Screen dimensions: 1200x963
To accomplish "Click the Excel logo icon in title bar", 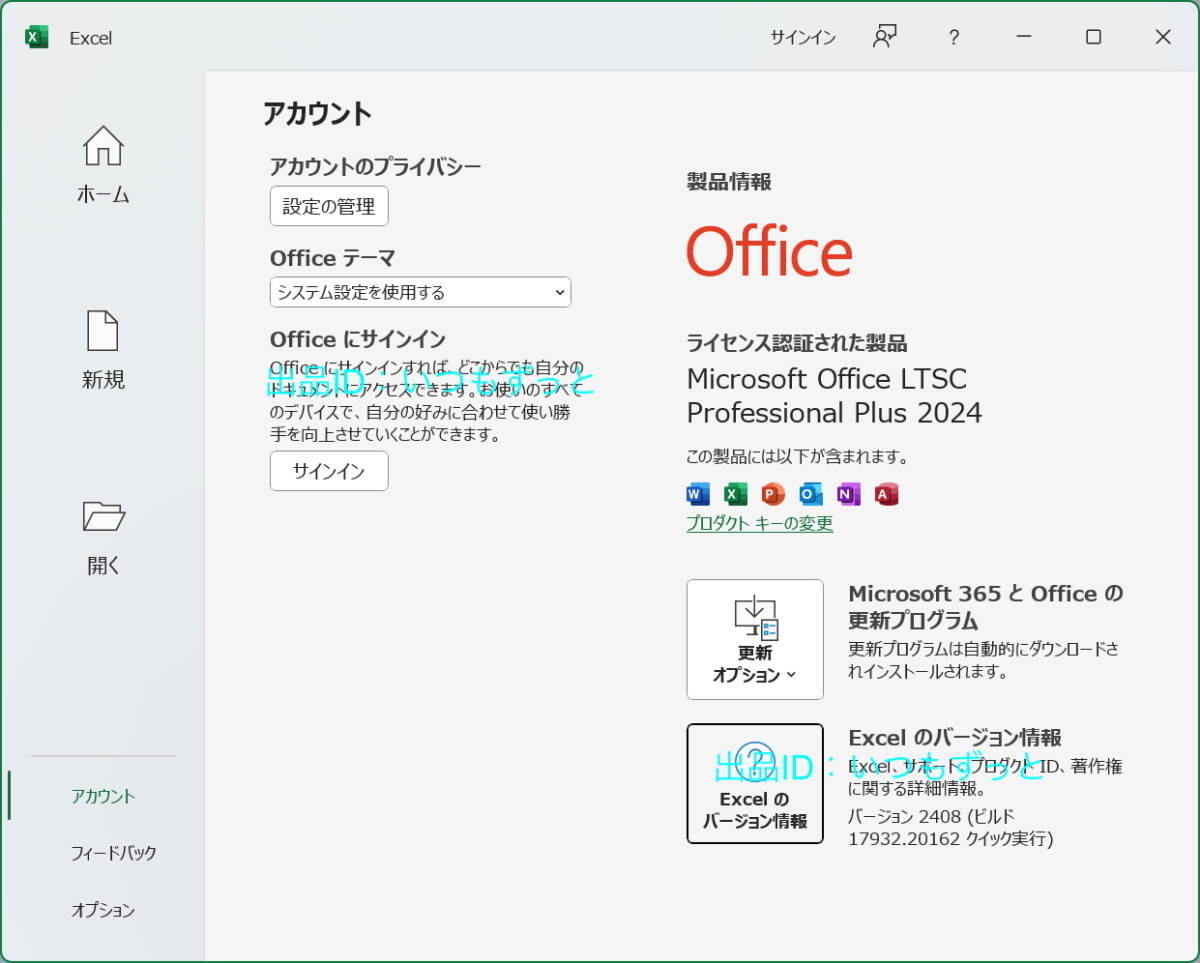I will pos(37,37).
